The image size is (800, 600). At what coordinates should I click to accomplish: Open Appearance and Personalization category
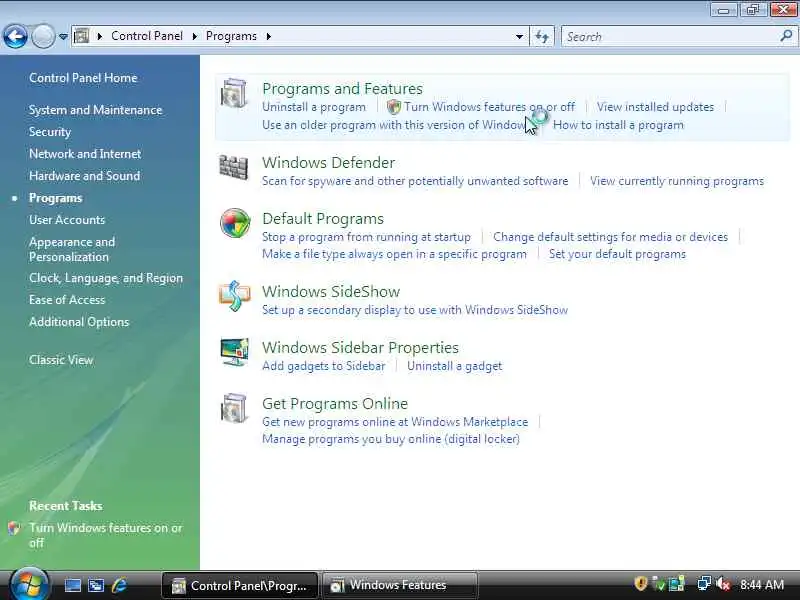pos(72,249)
